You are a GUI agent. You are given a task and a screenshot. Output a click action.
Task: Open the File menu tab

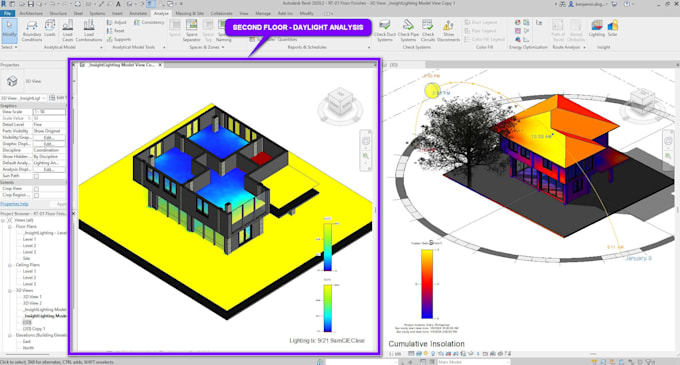(7, 13)
